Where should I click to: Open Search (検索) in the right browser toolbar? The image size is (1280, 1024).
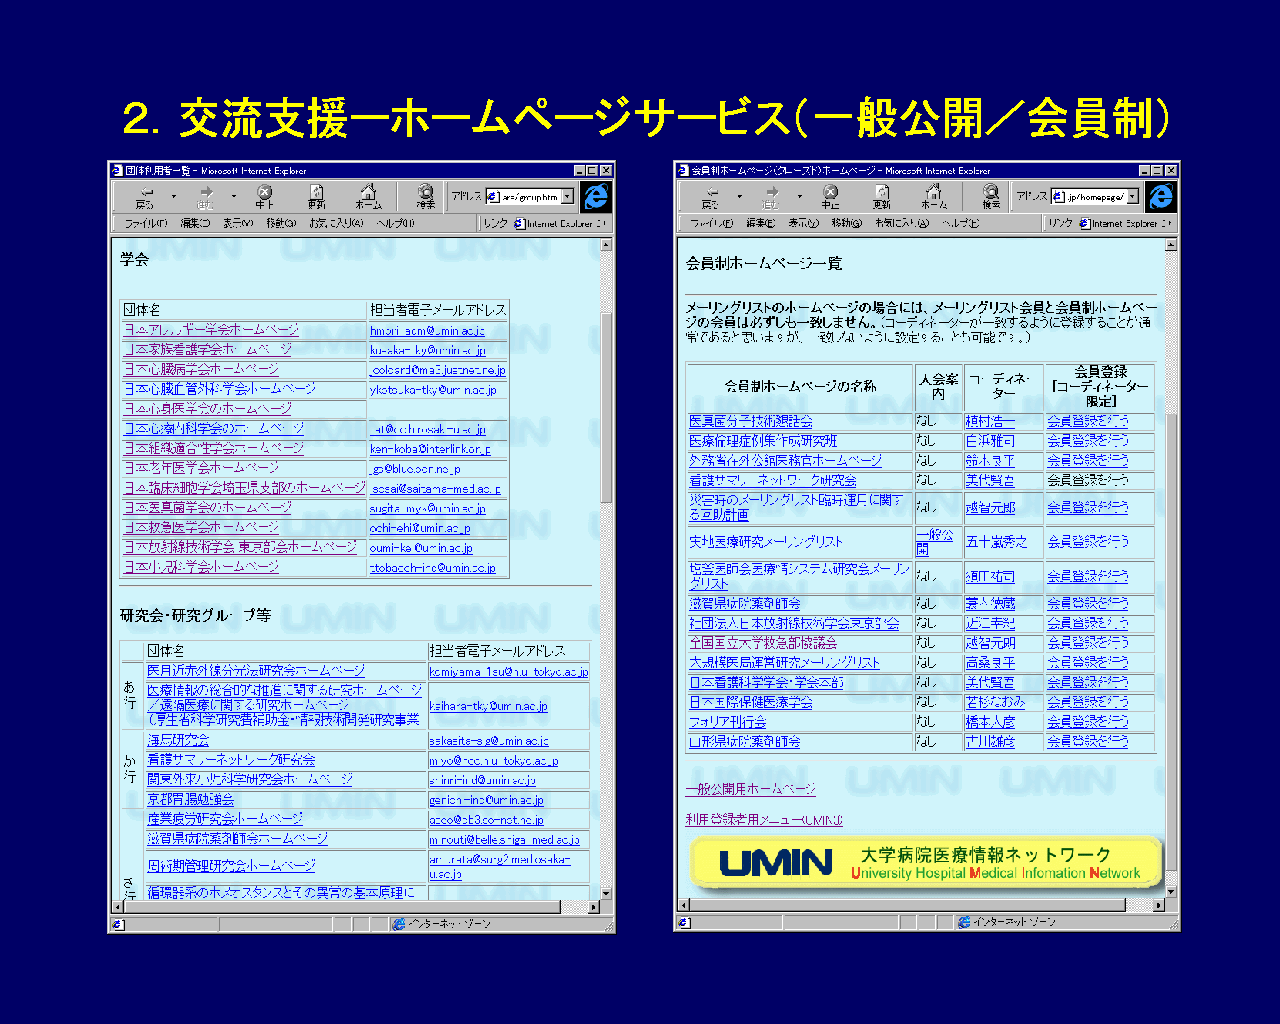point(990,196)
